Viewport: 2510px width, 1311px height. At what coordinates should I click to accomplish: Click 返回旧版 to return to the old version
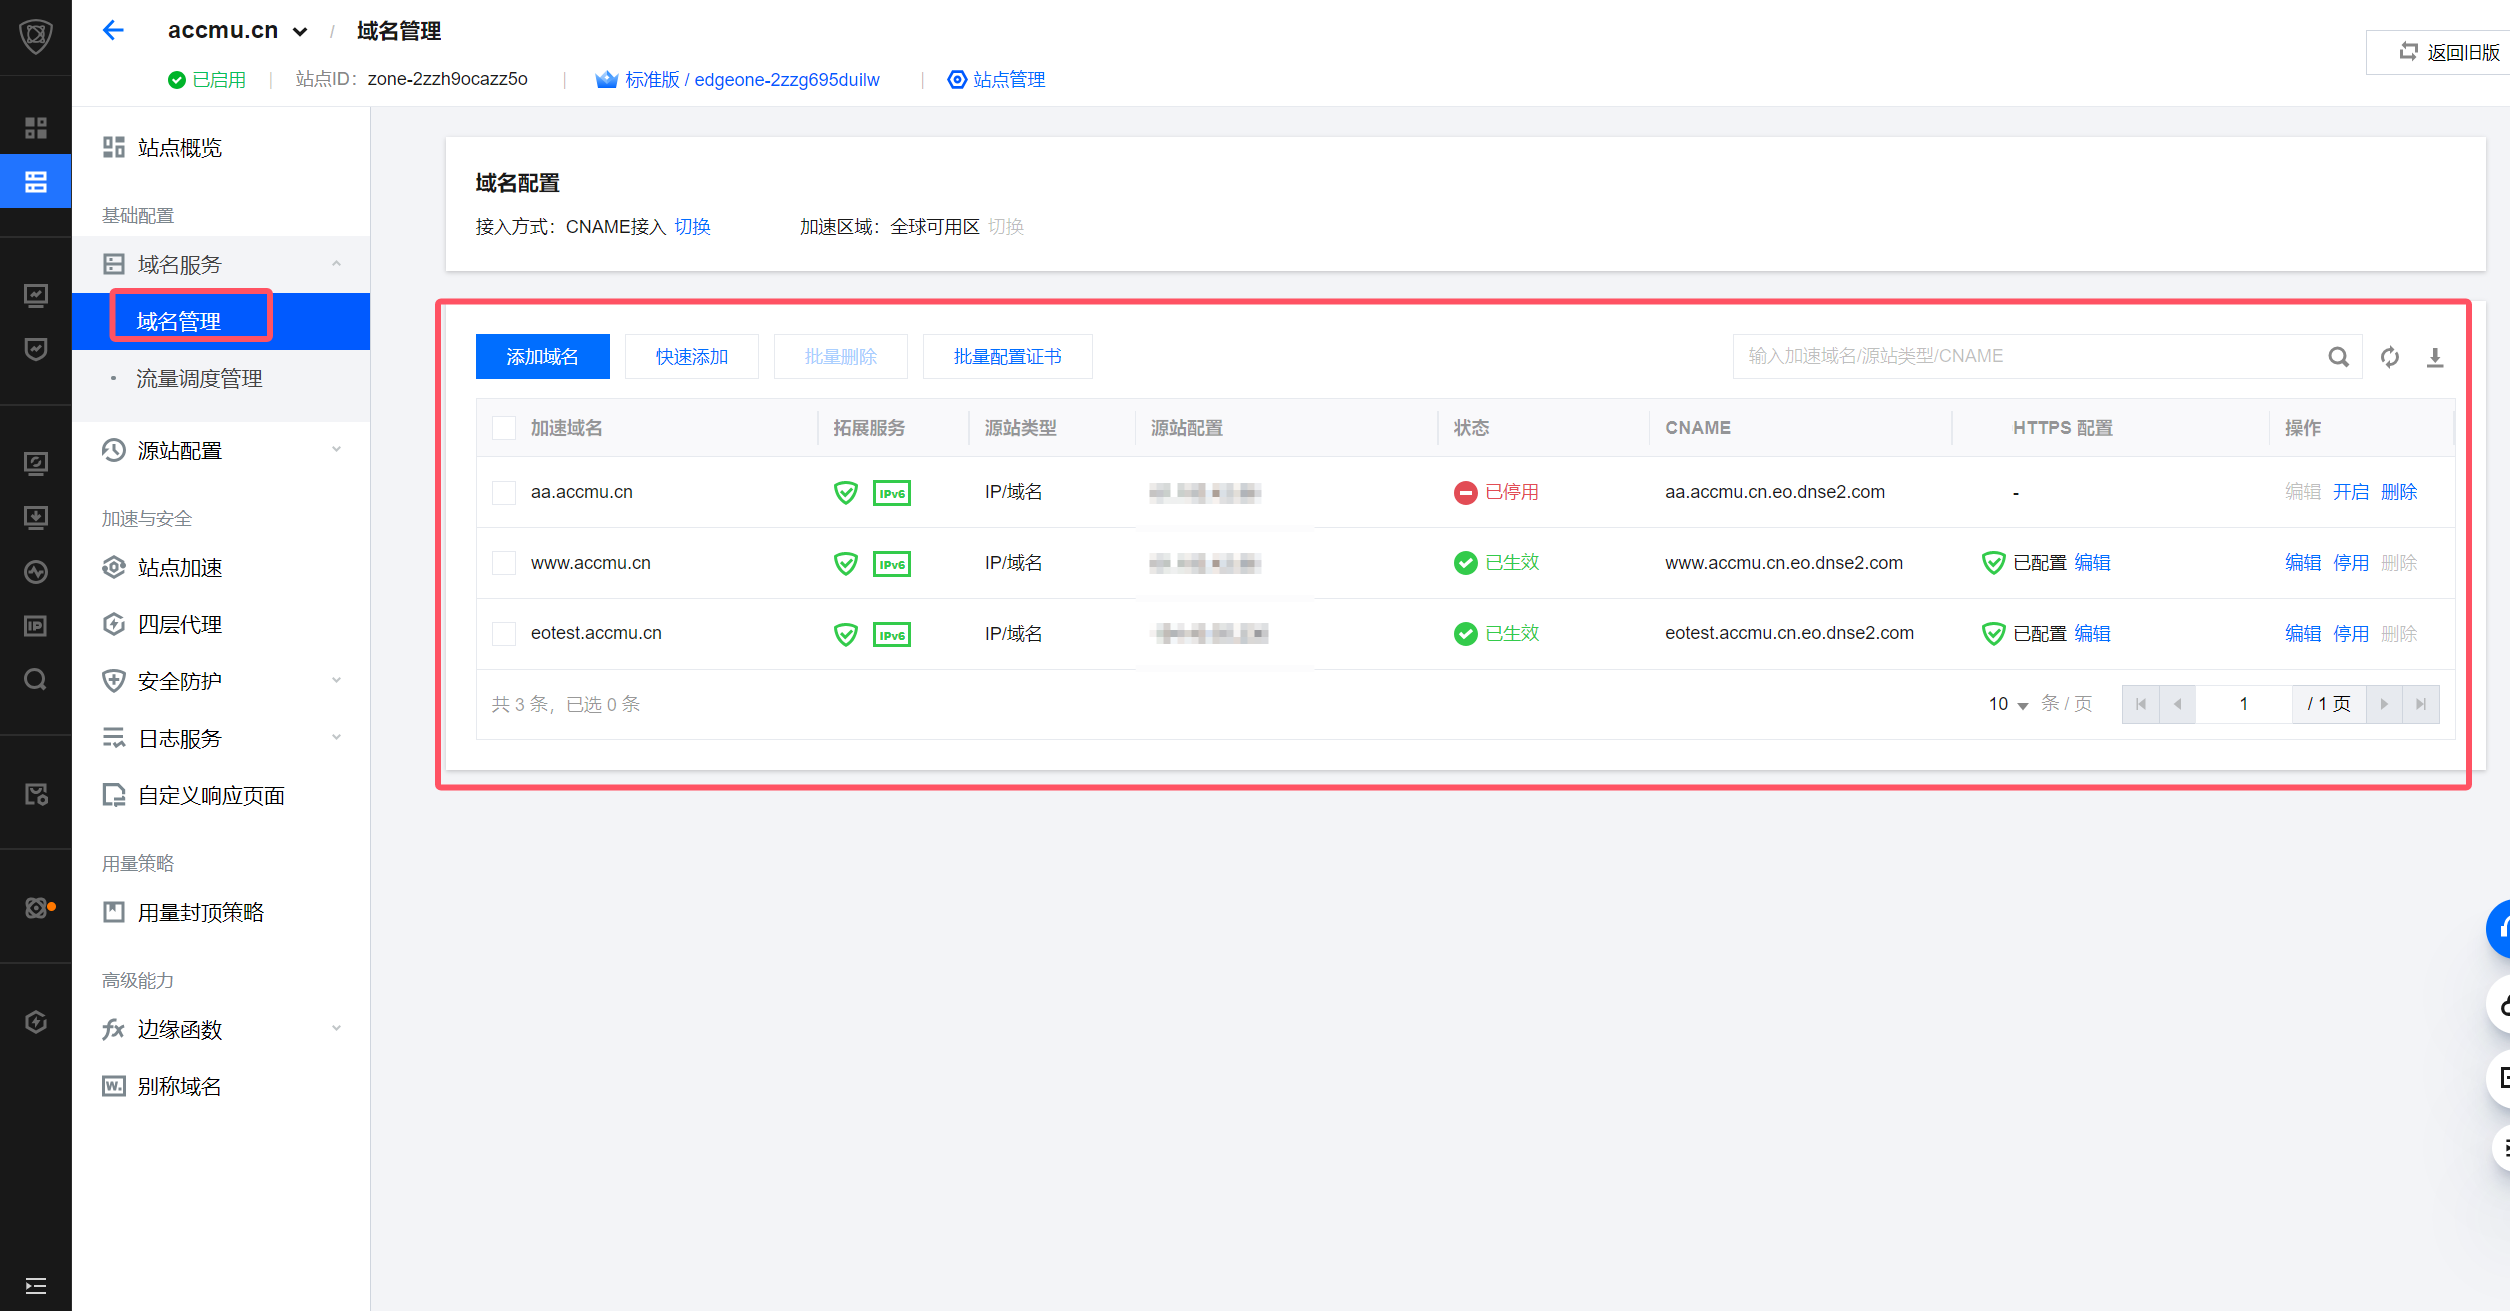[2450, 52]
